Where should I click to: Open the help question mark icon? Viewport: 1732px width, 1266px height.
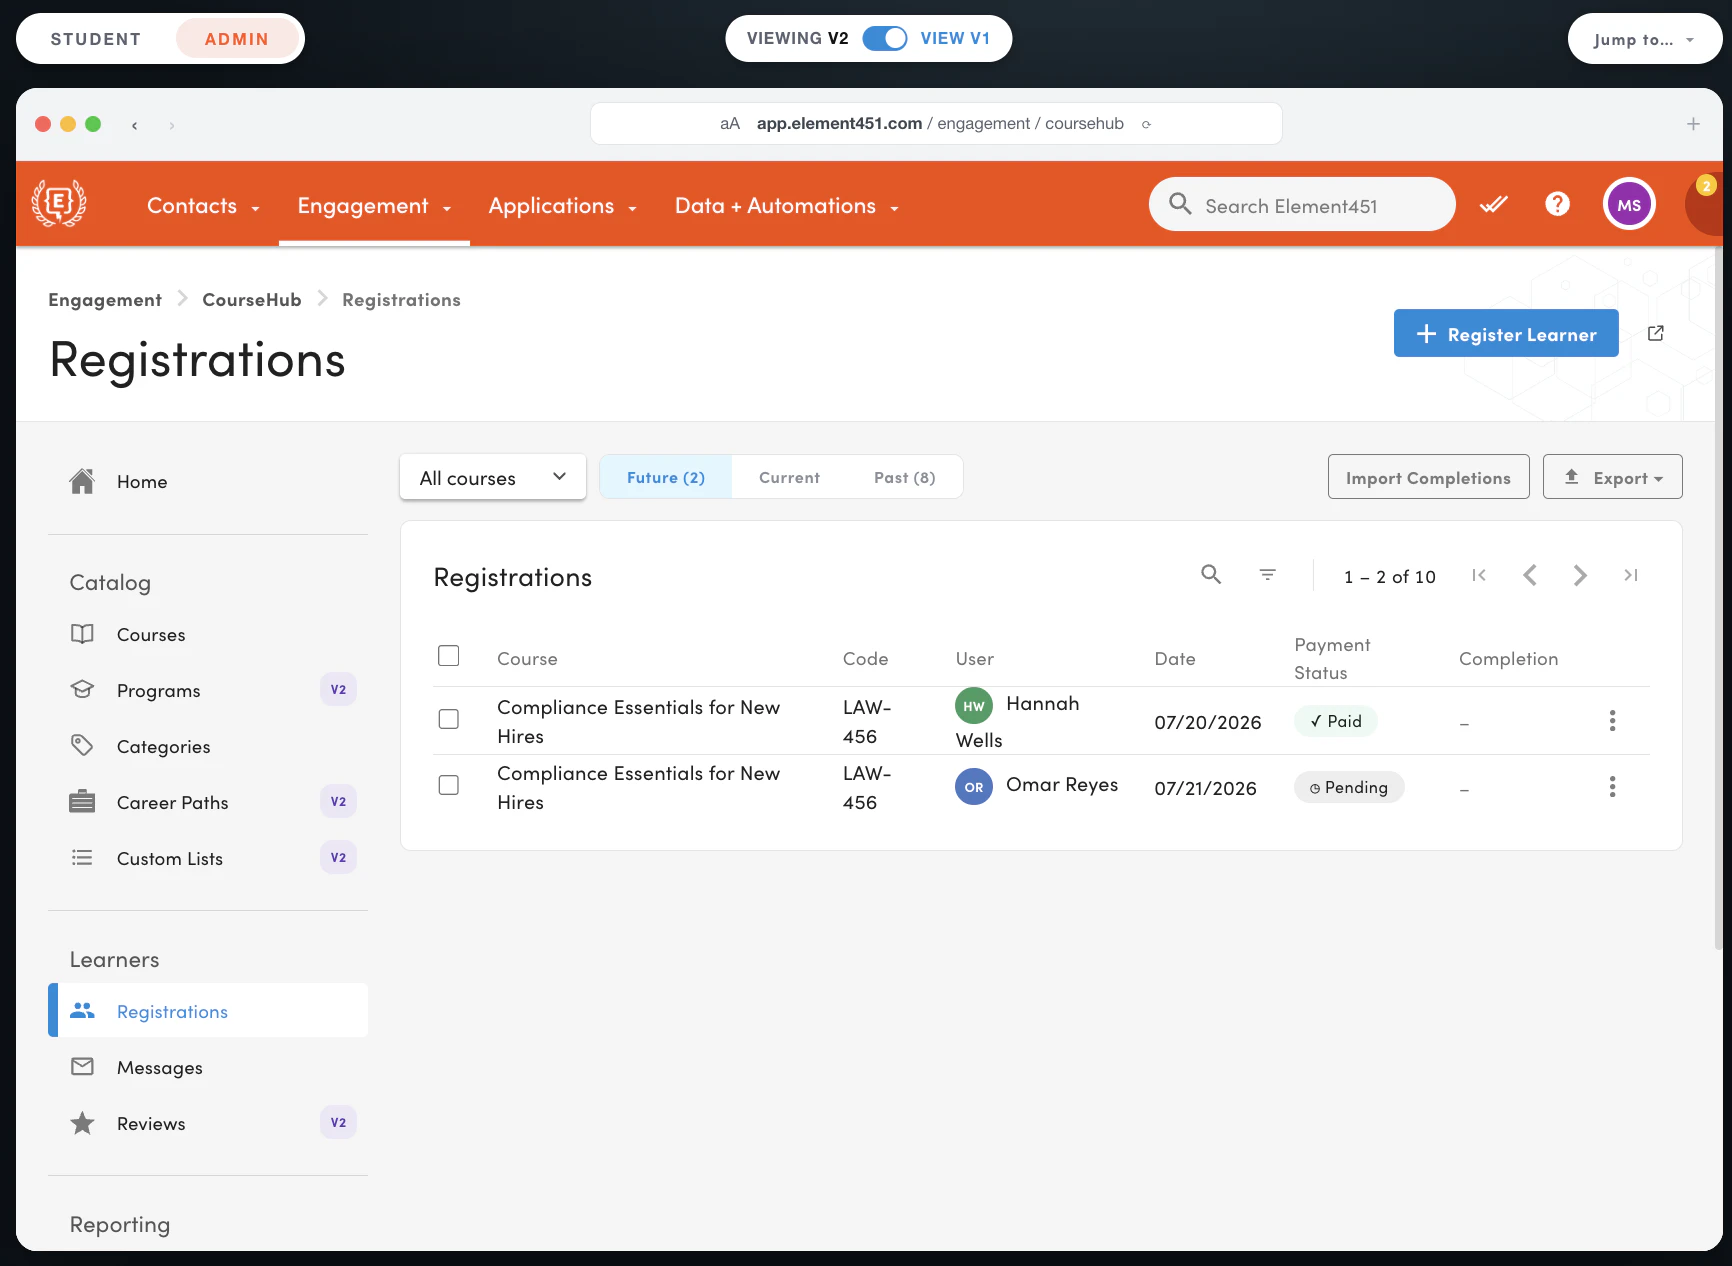point(1557,204)
